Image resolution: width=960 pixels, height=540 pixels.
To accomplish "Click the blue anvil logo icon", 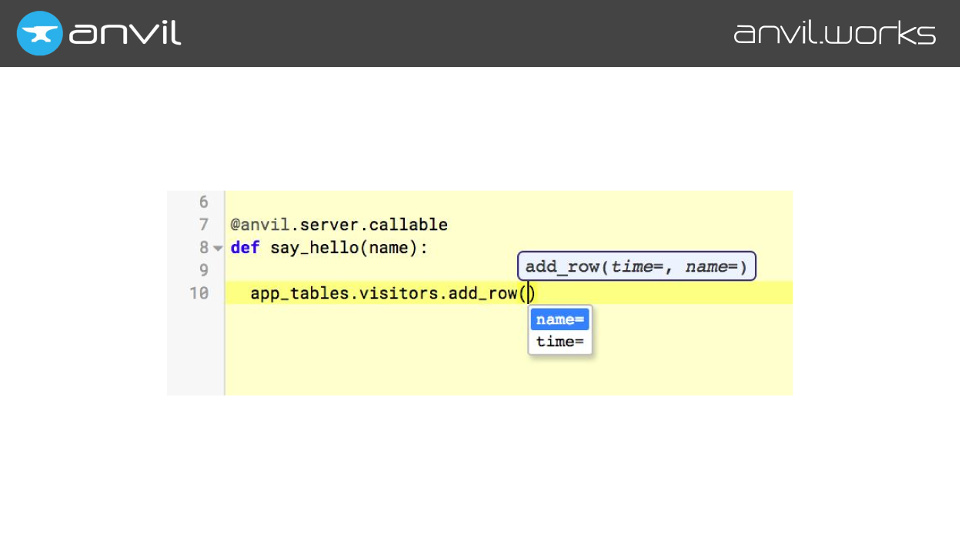I will click(x=40, y=33).
